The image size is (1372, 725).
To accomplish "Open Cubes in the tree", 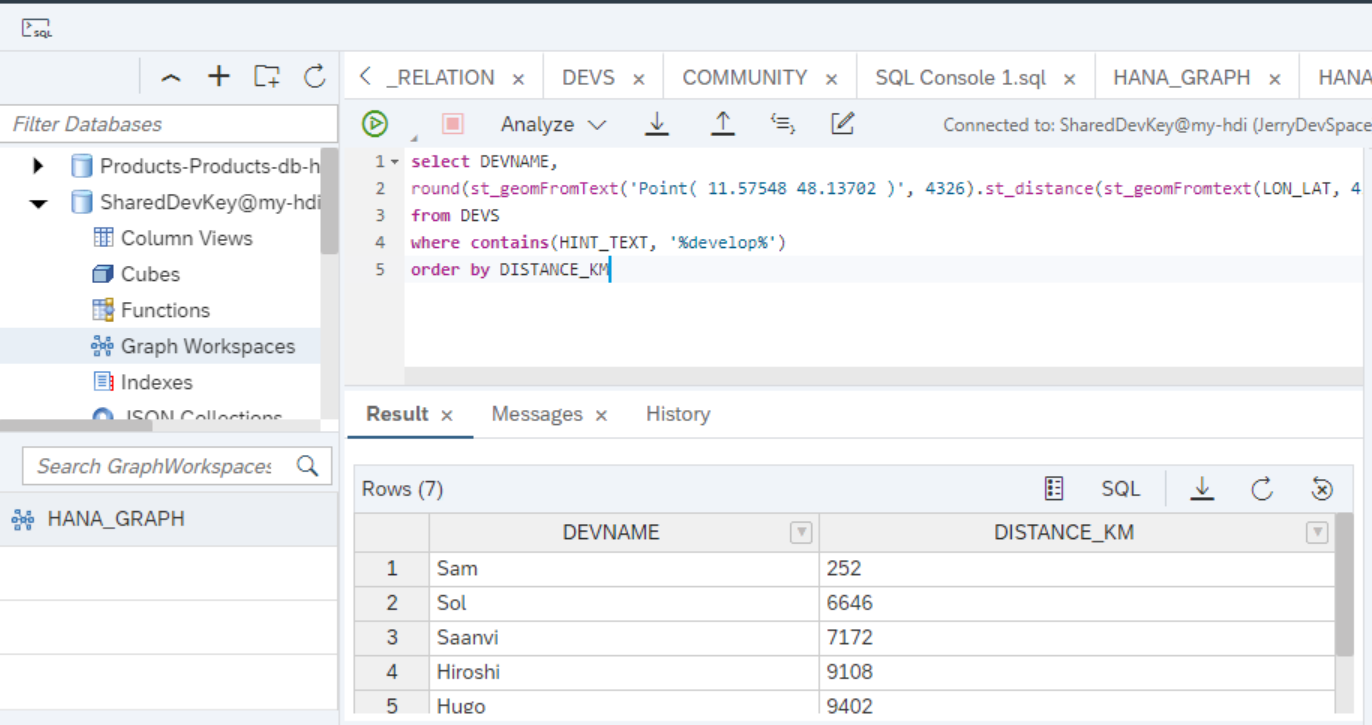I will coord(150,274).
